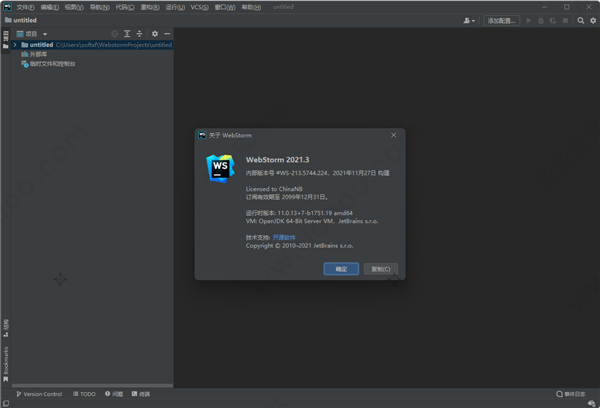Viewport: 600px width, 408px height.
Task: Open IDE settings gear in top toolbar
Action: [593, 21]
